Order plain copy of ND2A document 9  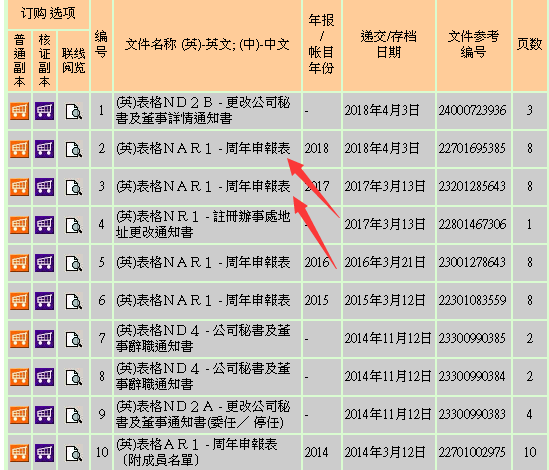click(19, 415)
